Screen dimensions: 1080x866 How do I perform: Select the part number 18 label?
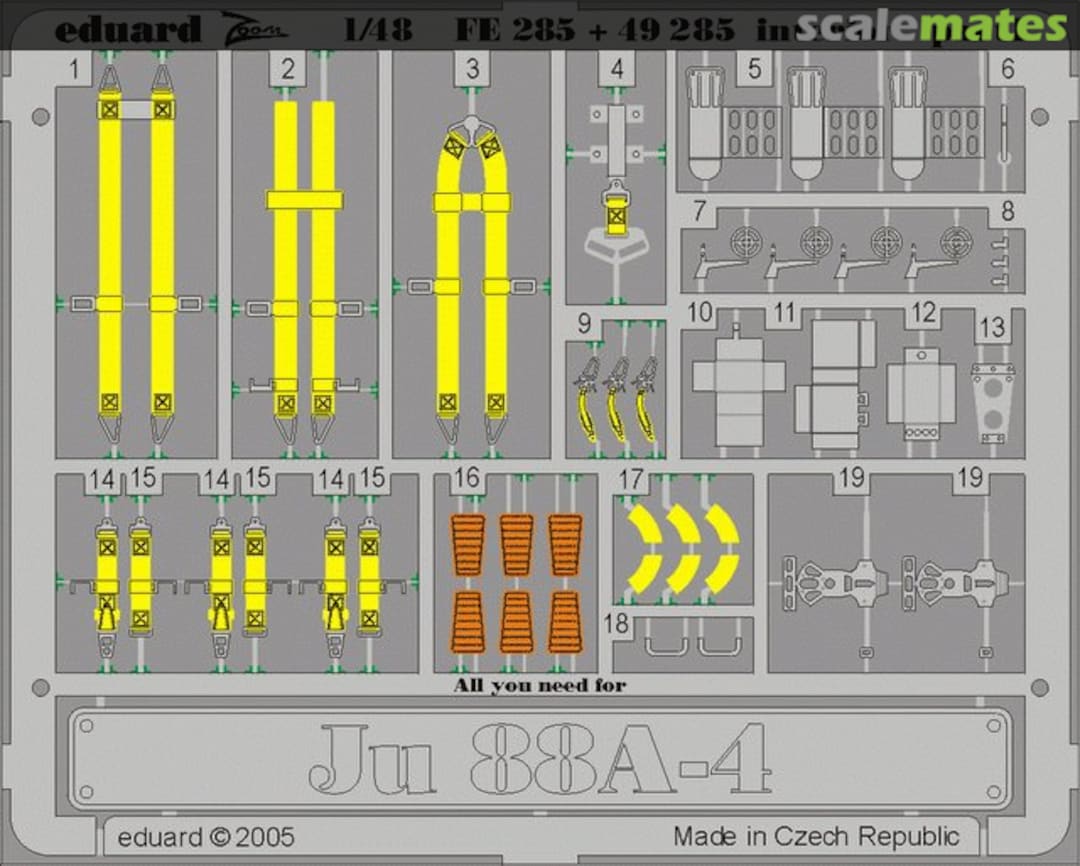pos(618,624)
